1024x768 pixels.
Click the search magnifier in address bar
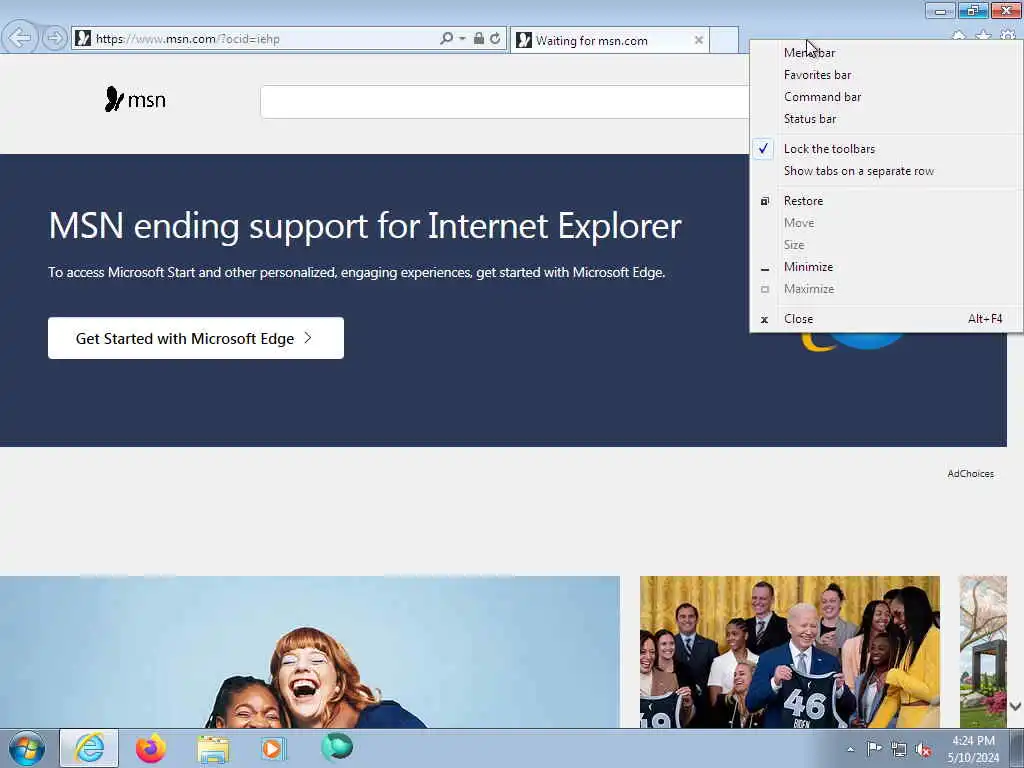coord(446,39)
